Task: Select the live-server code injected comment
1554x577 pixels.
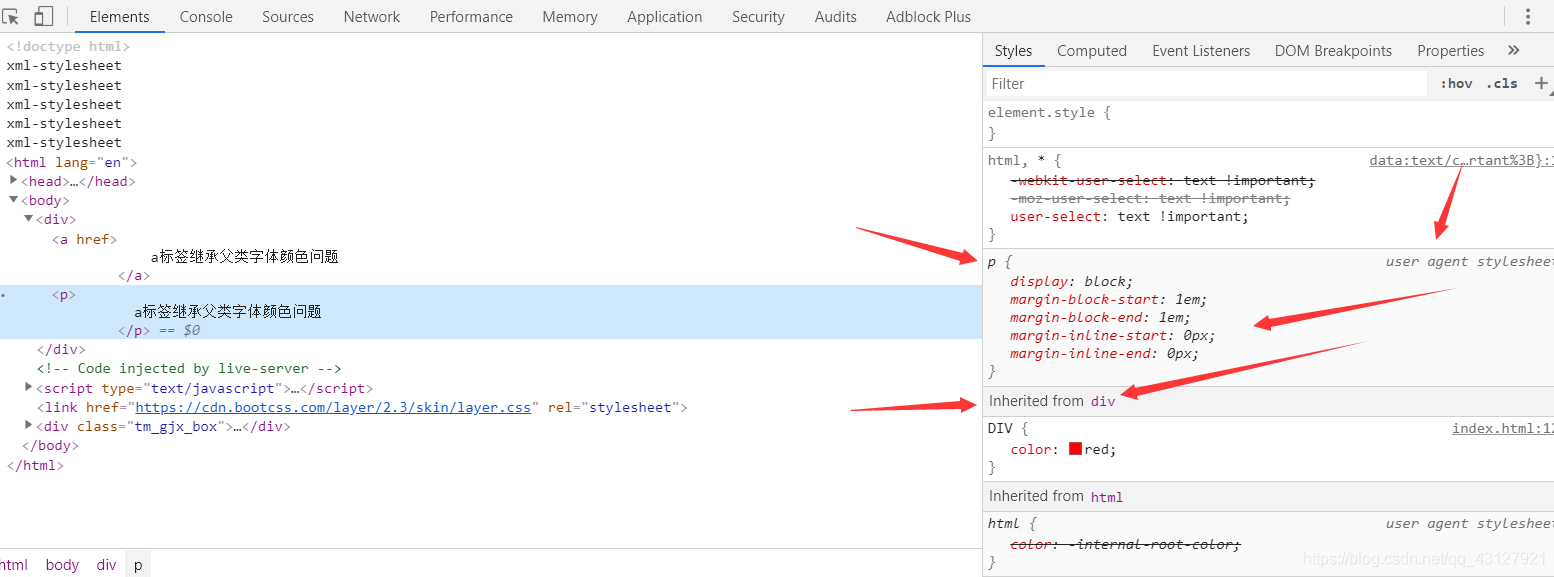Action: [x=190, y=368]
